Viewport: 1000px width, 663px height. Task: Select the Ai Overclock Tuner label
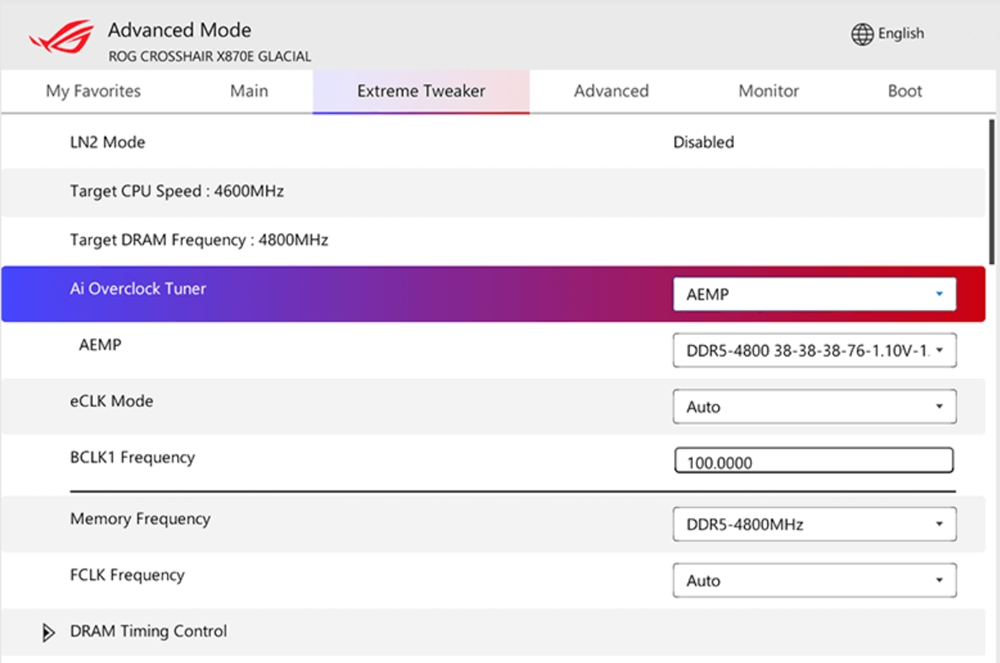(x=138, y=289)
